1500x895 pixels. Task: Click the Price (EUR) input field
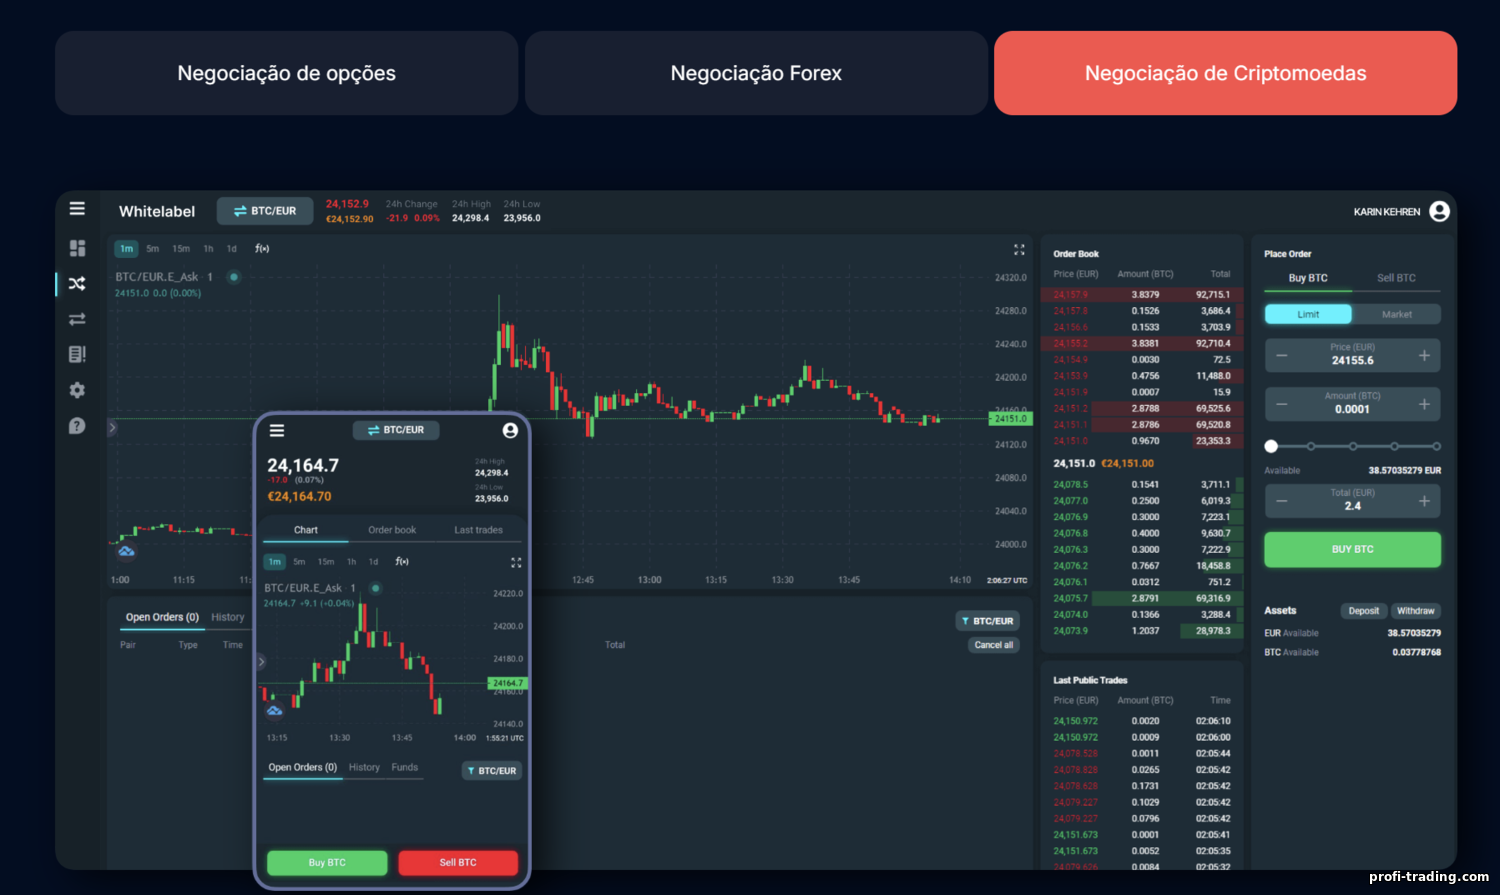tap(1352, 355)
